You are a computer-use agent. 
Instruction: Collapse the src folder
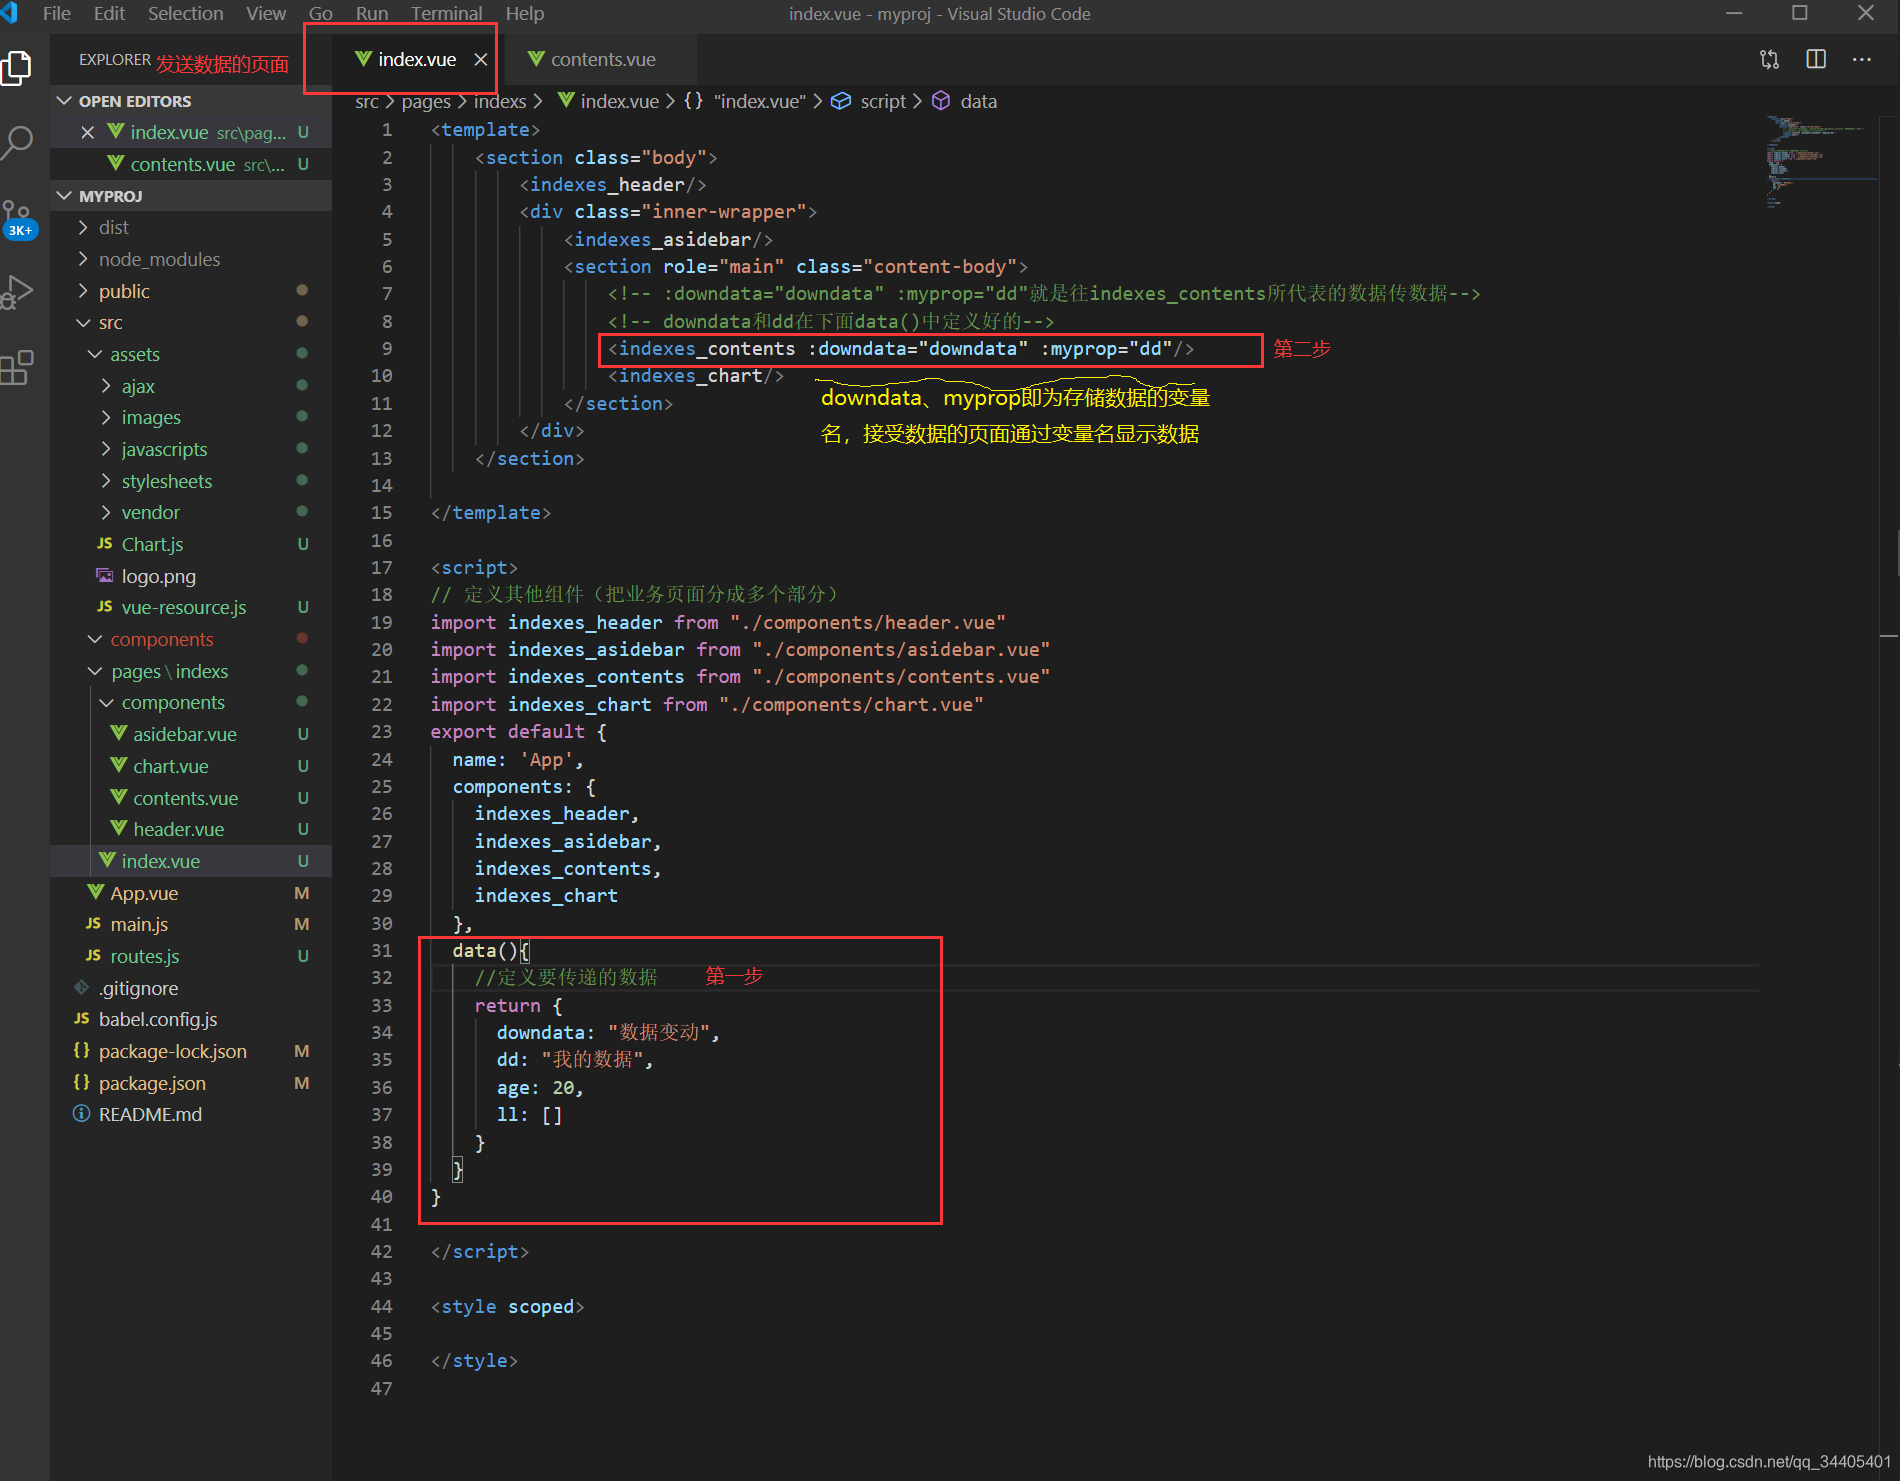(83, 323)
